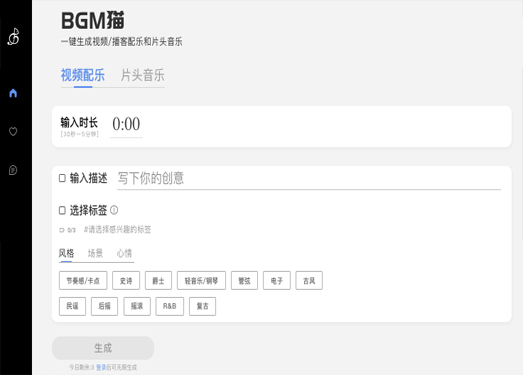Click the BGM猫 title text
Viewport: 523px width, 375px height.
tap(93, 21)
